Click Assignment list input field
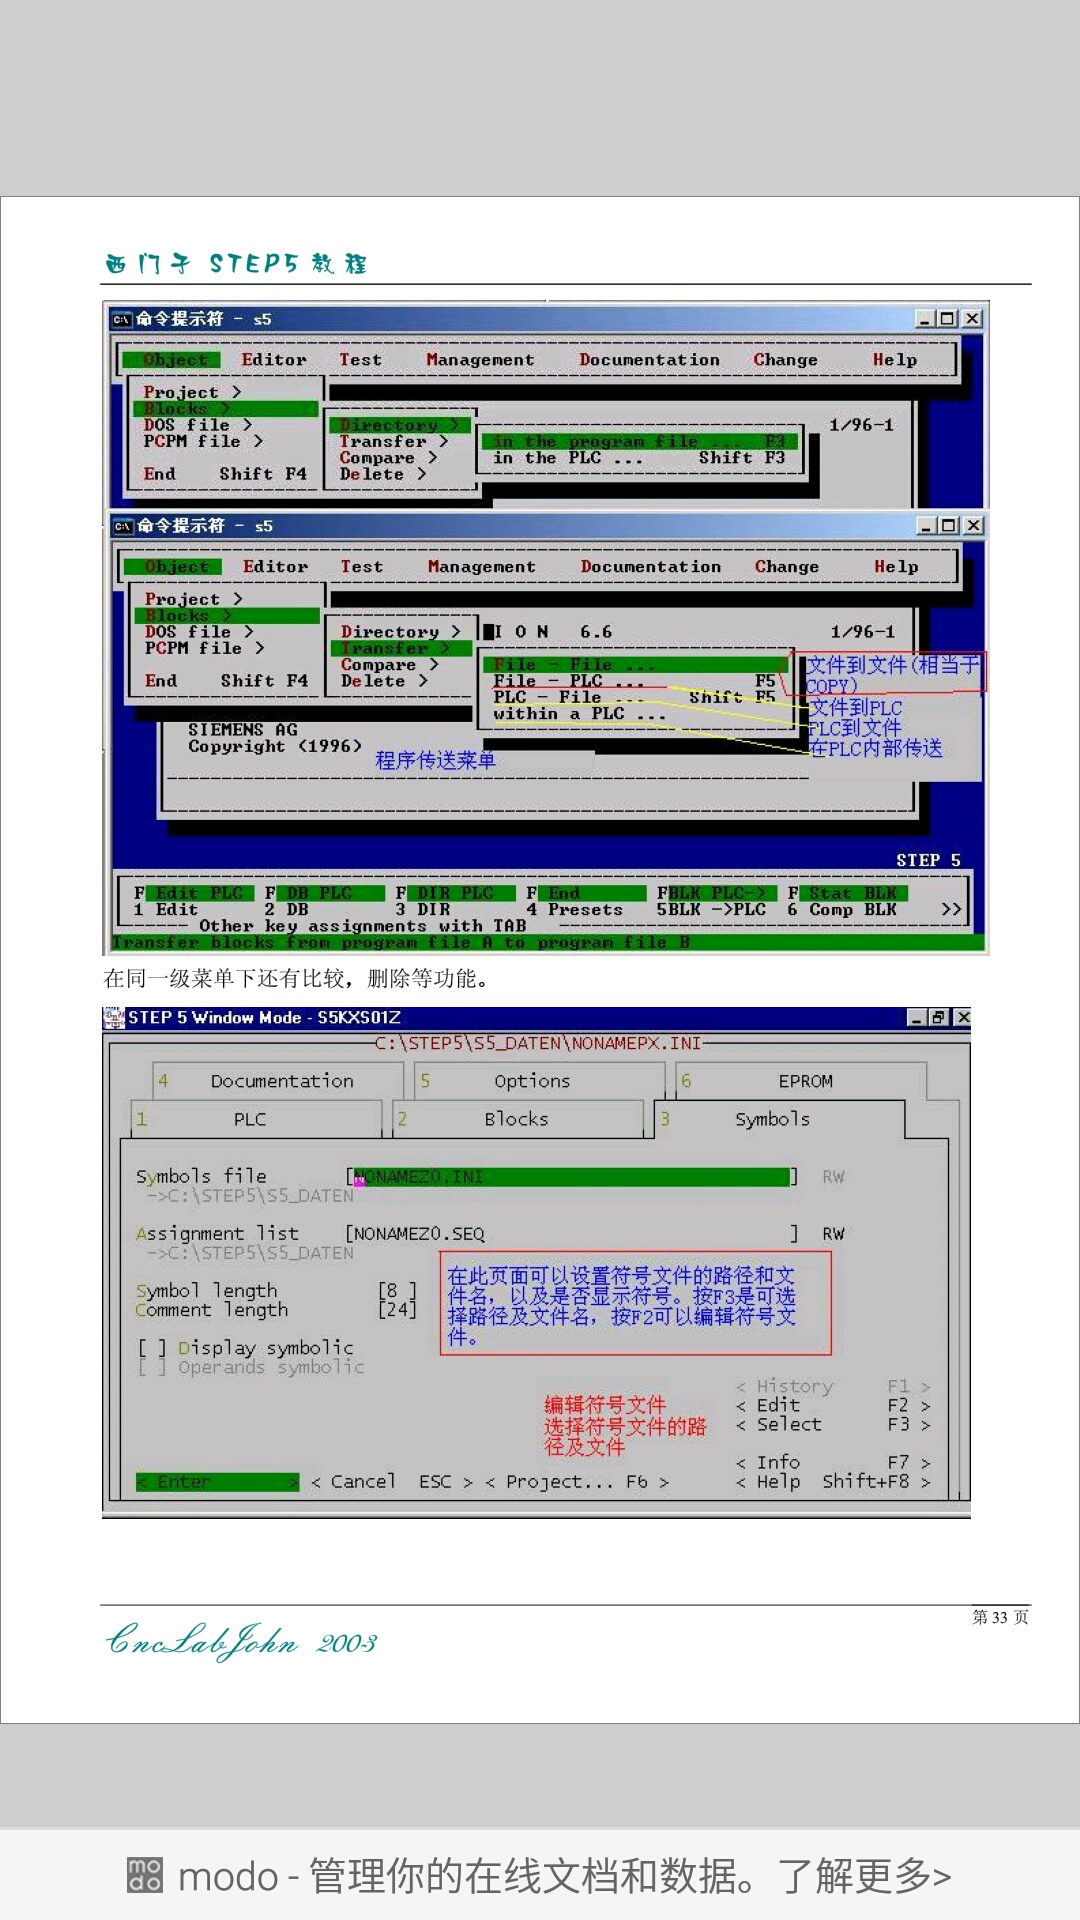Viewport: 1080px width, 1920px height. point(571,1234)
